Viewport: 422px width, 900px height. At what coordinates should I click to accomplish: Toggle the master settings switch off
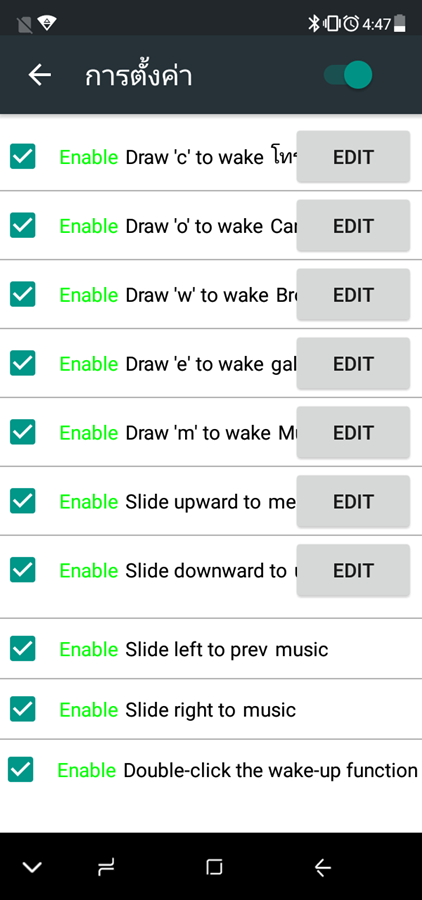pos(348,75)
